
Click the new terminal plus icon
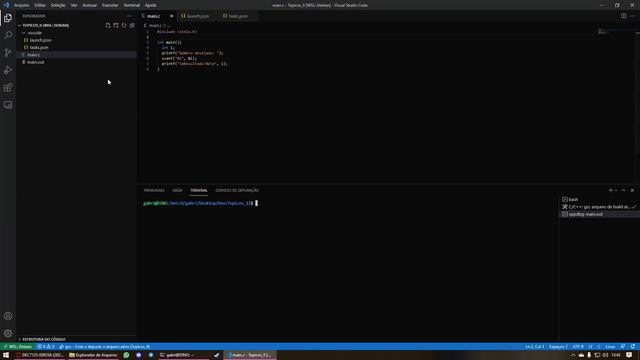611,190
